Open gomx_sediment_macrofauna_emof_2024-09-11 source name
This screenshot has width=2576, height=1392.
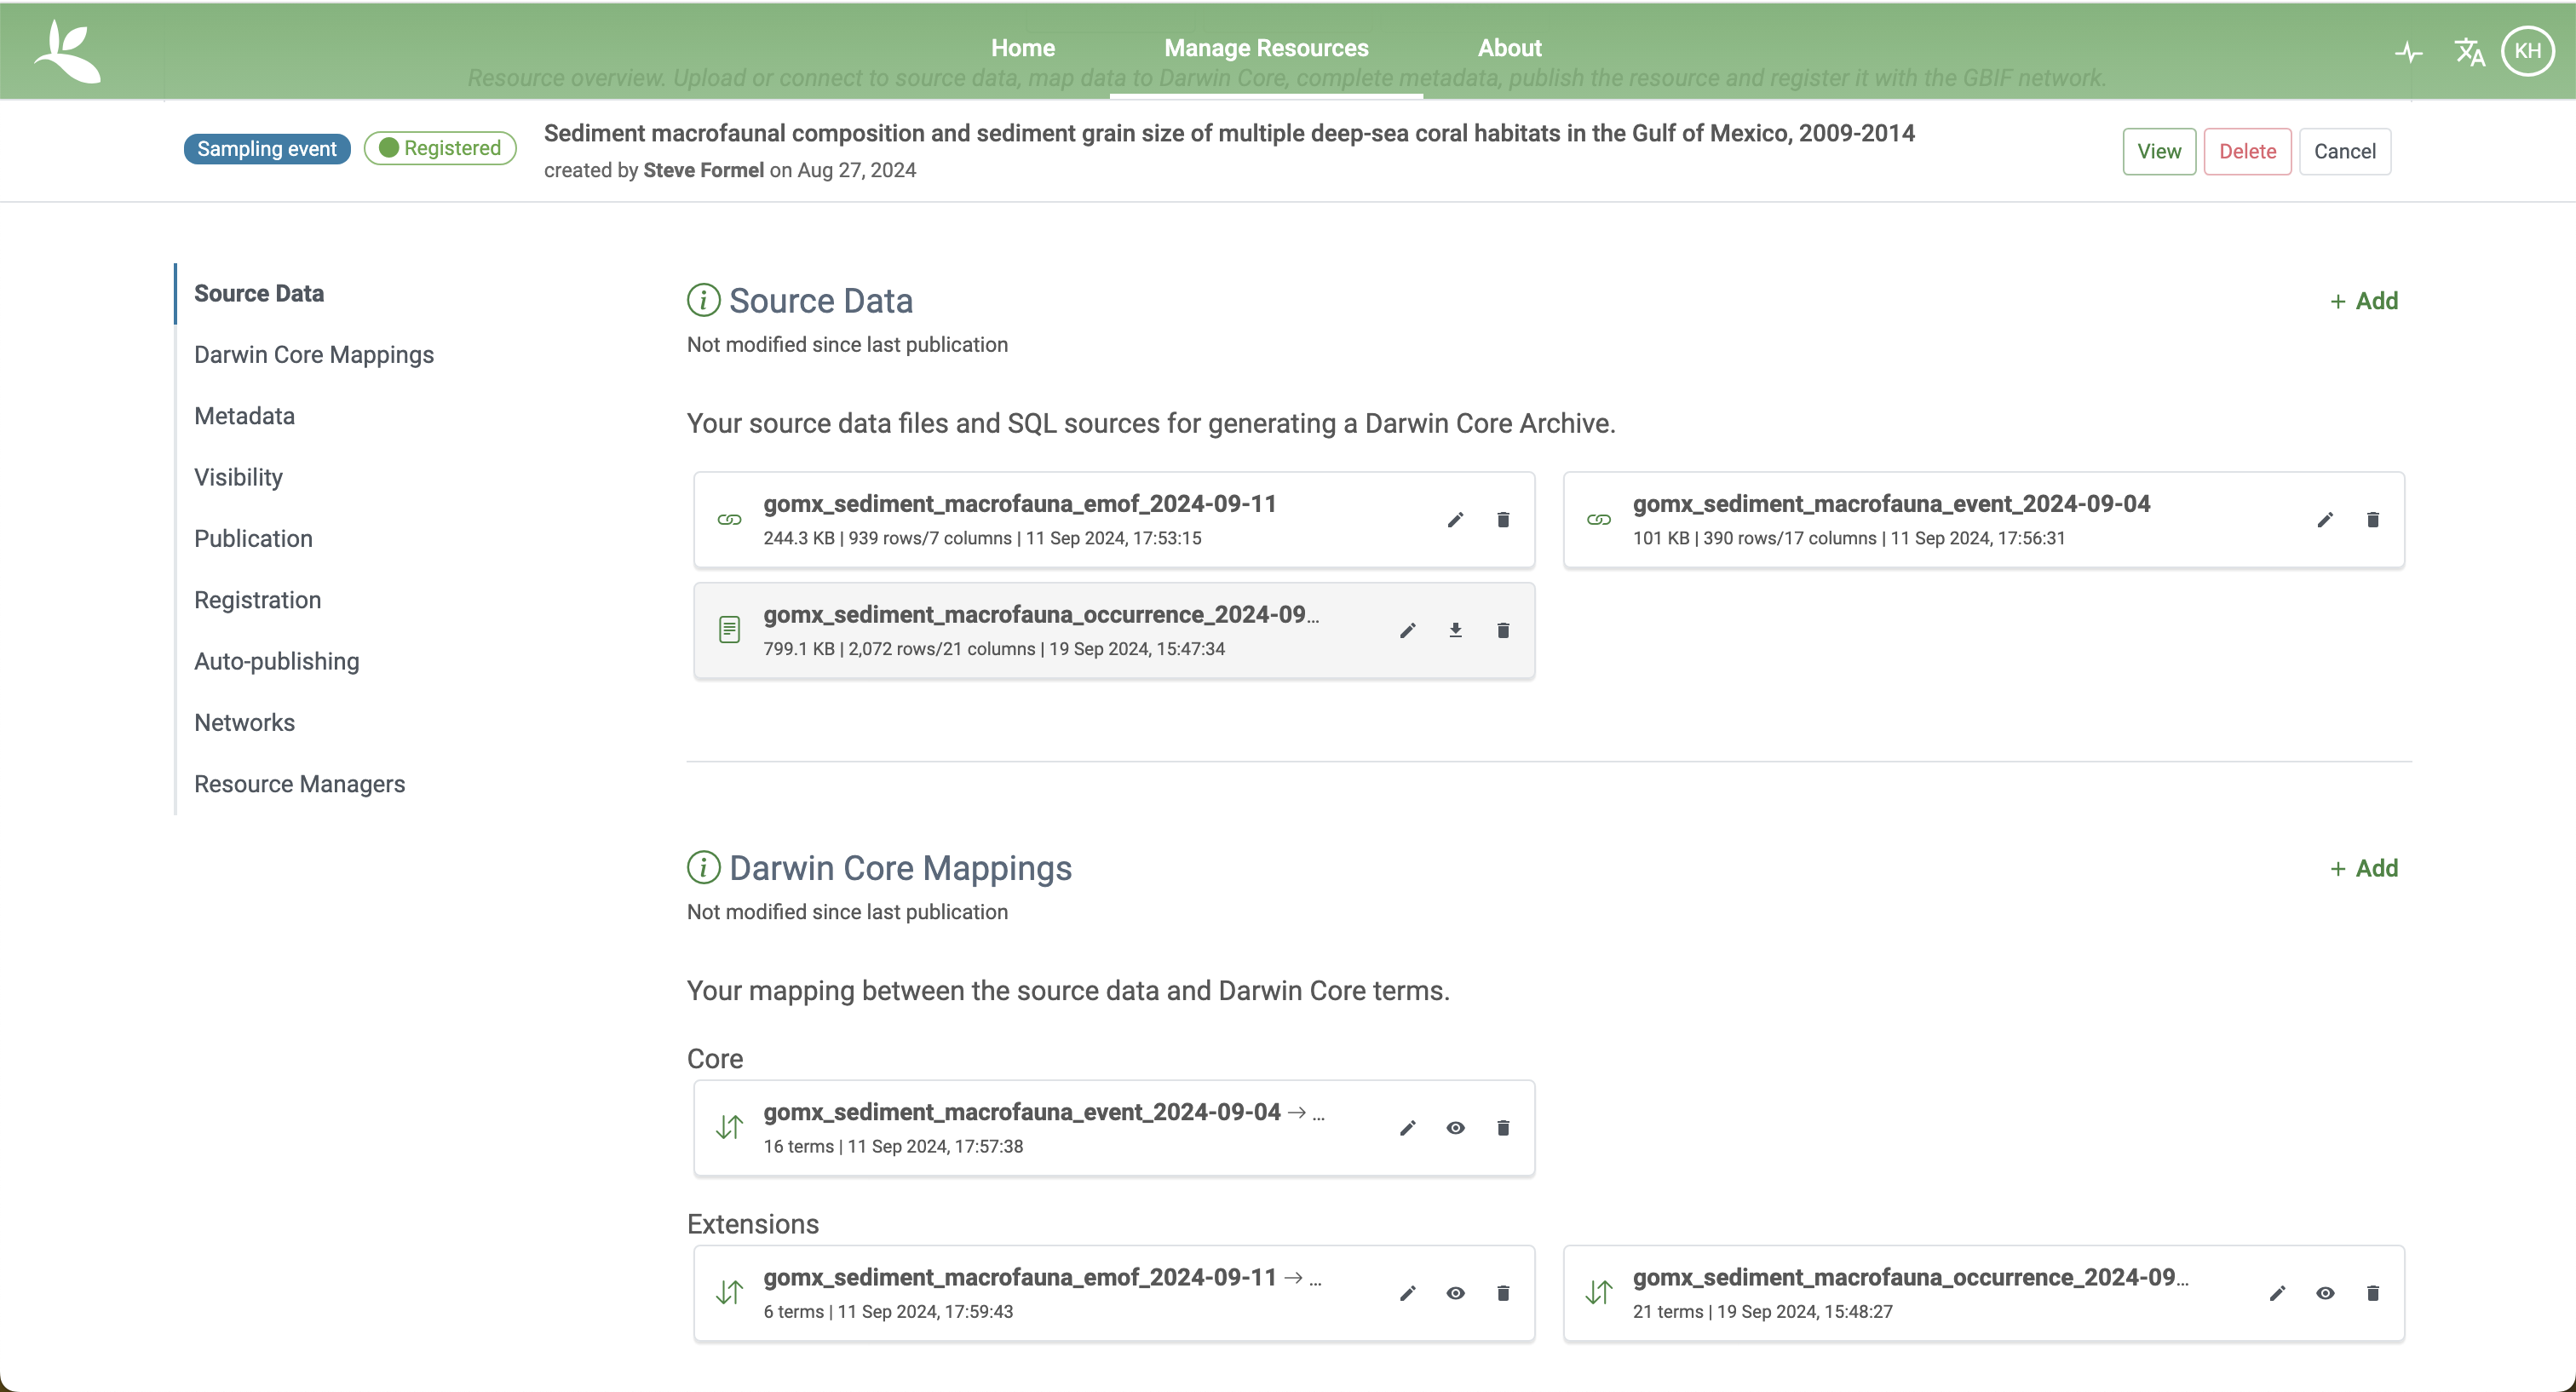1019,503
